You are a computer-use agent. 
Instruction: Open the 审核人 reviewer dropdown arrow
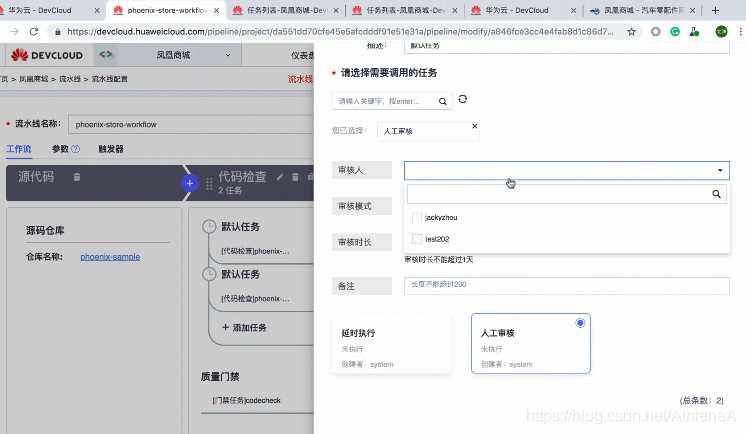tap(720, 170)
